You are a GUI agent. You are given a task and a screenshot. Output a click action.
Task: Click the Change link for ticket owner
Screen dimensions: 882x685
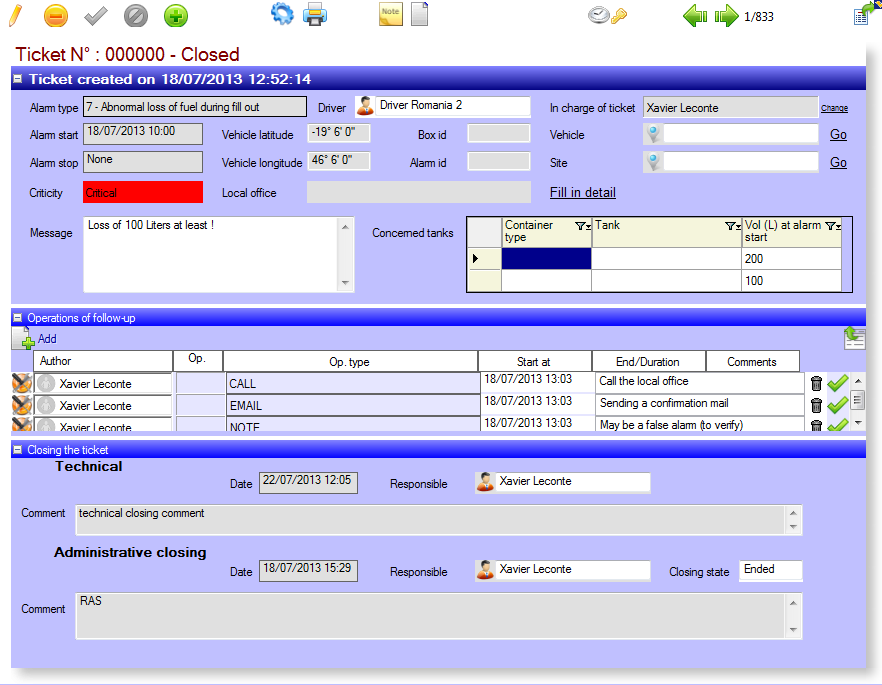[x=834, y=108]
